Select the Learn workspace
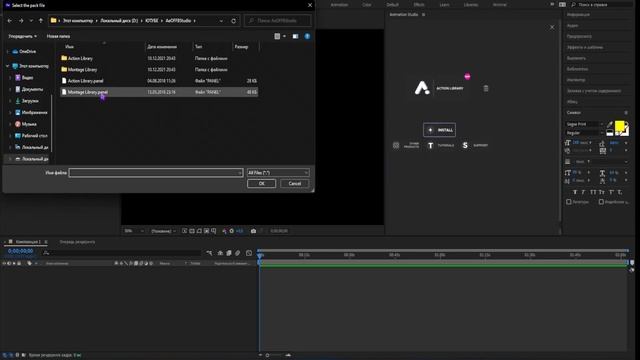 (444, 4)
